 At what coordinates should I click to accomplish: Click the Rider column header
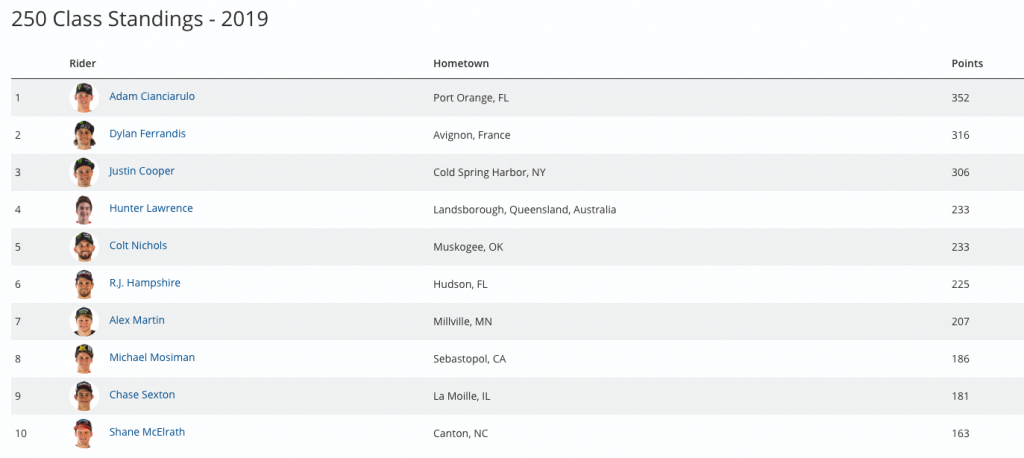pos(82,63)
